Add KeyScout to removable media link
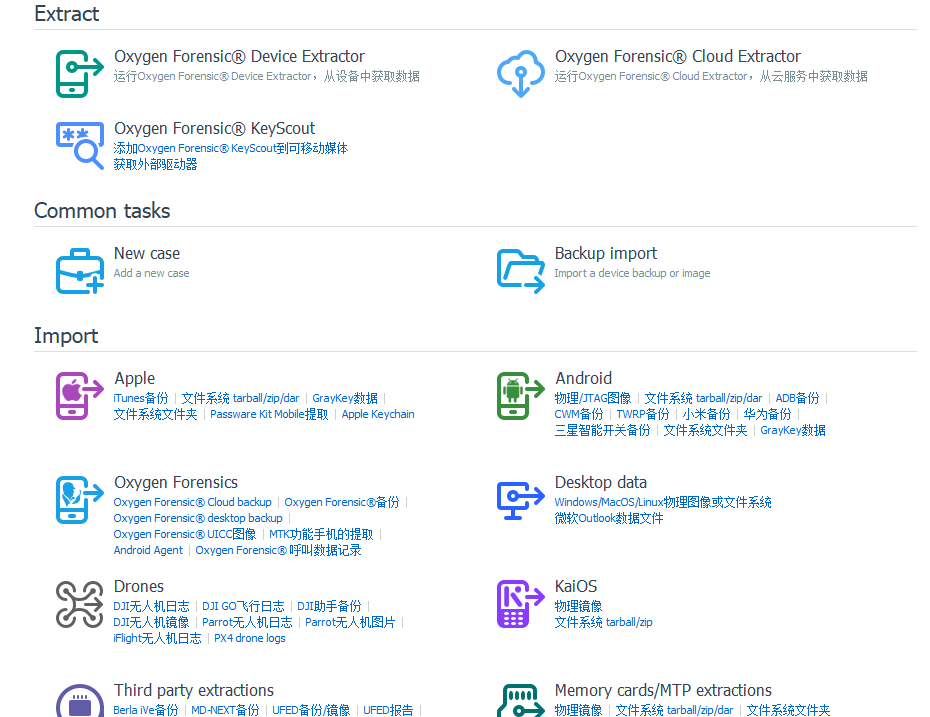This screenshot has height=717, width=930. (230, 148)
